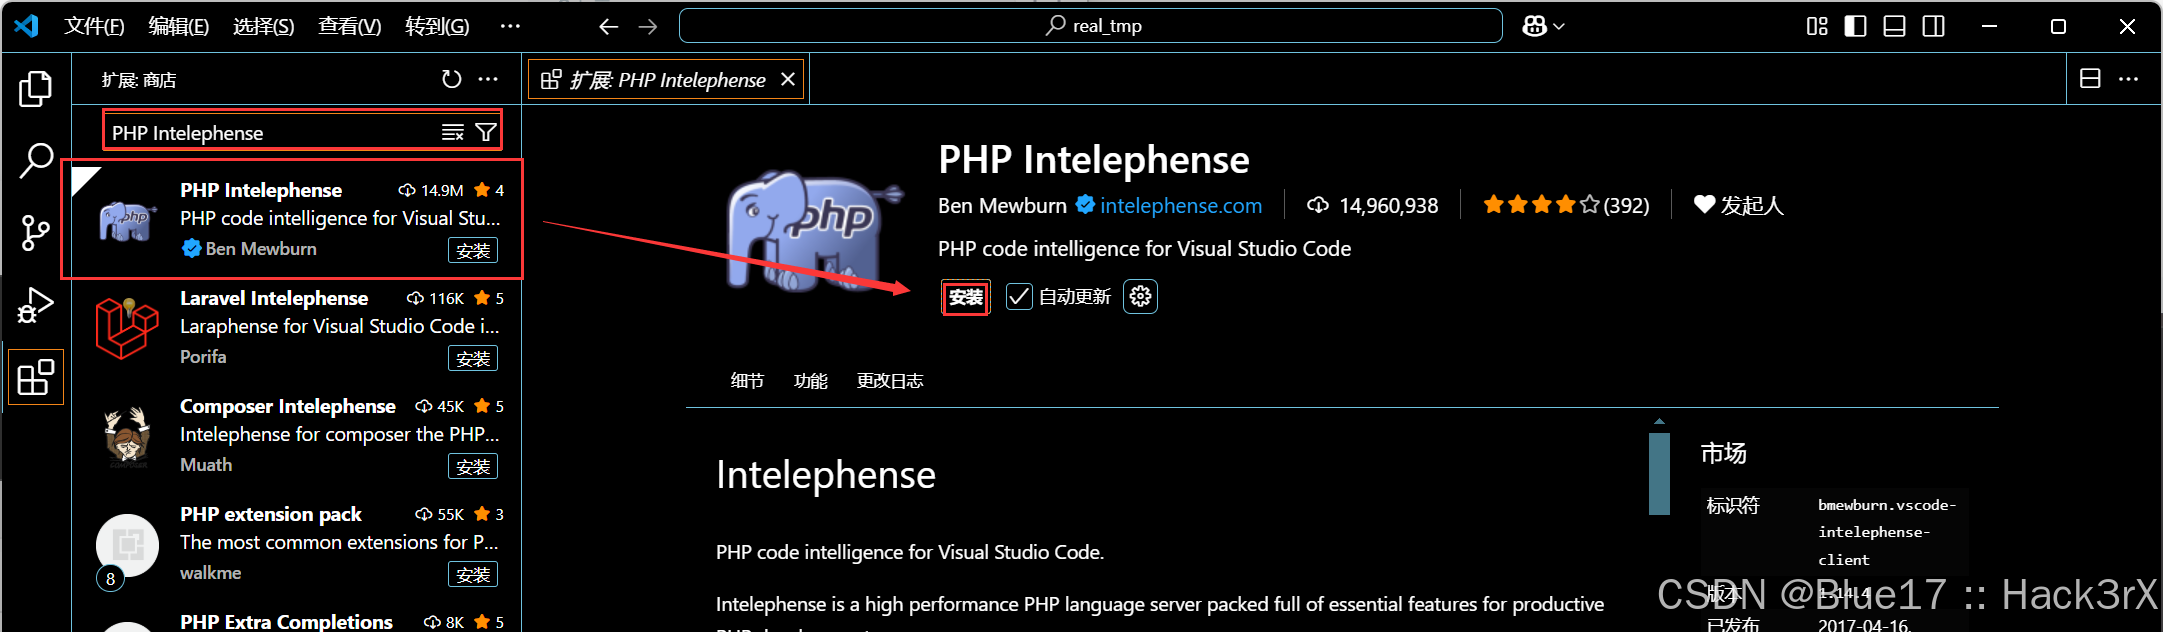Select PHP extension pack list entry
Screen dimensions: 2163x632
click(297, 543)
